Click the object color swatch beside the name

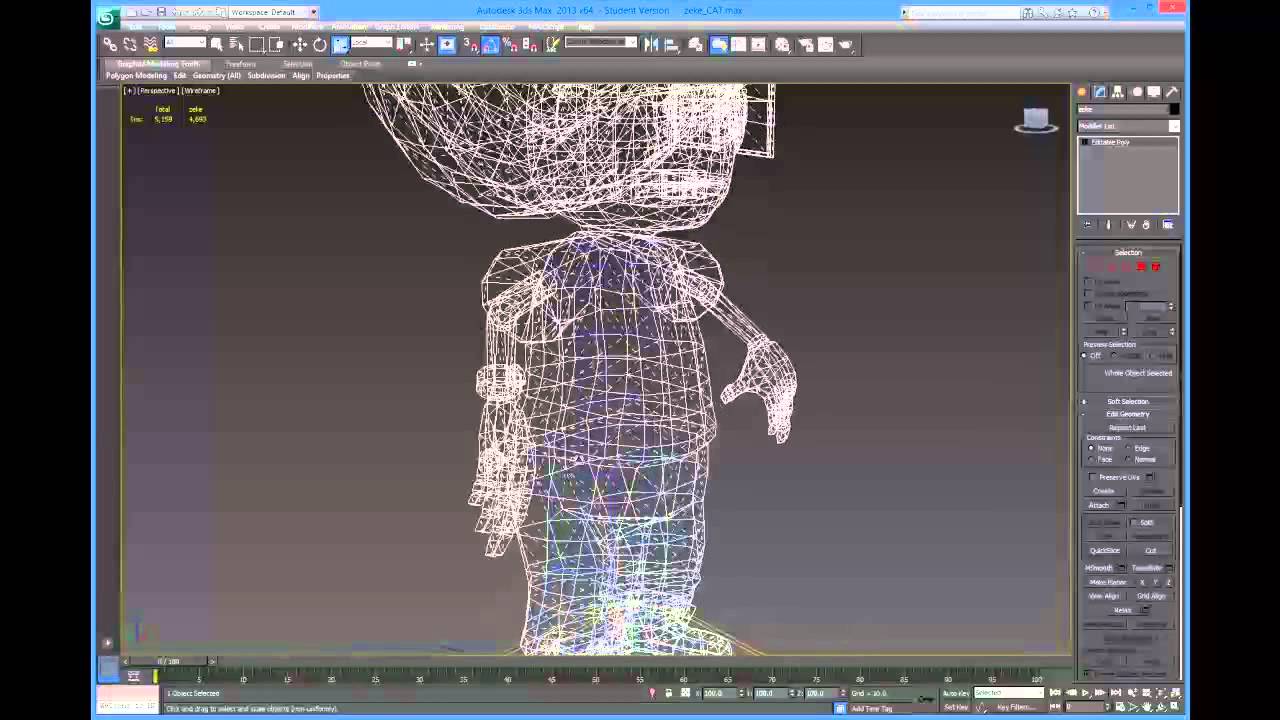[x=1174, y=109]
